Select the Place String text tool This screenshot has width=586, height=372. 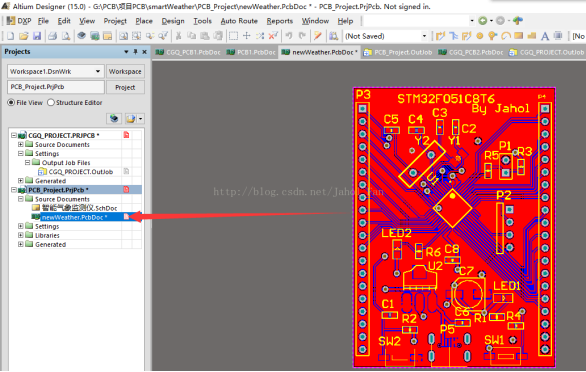tap(545, 36)
